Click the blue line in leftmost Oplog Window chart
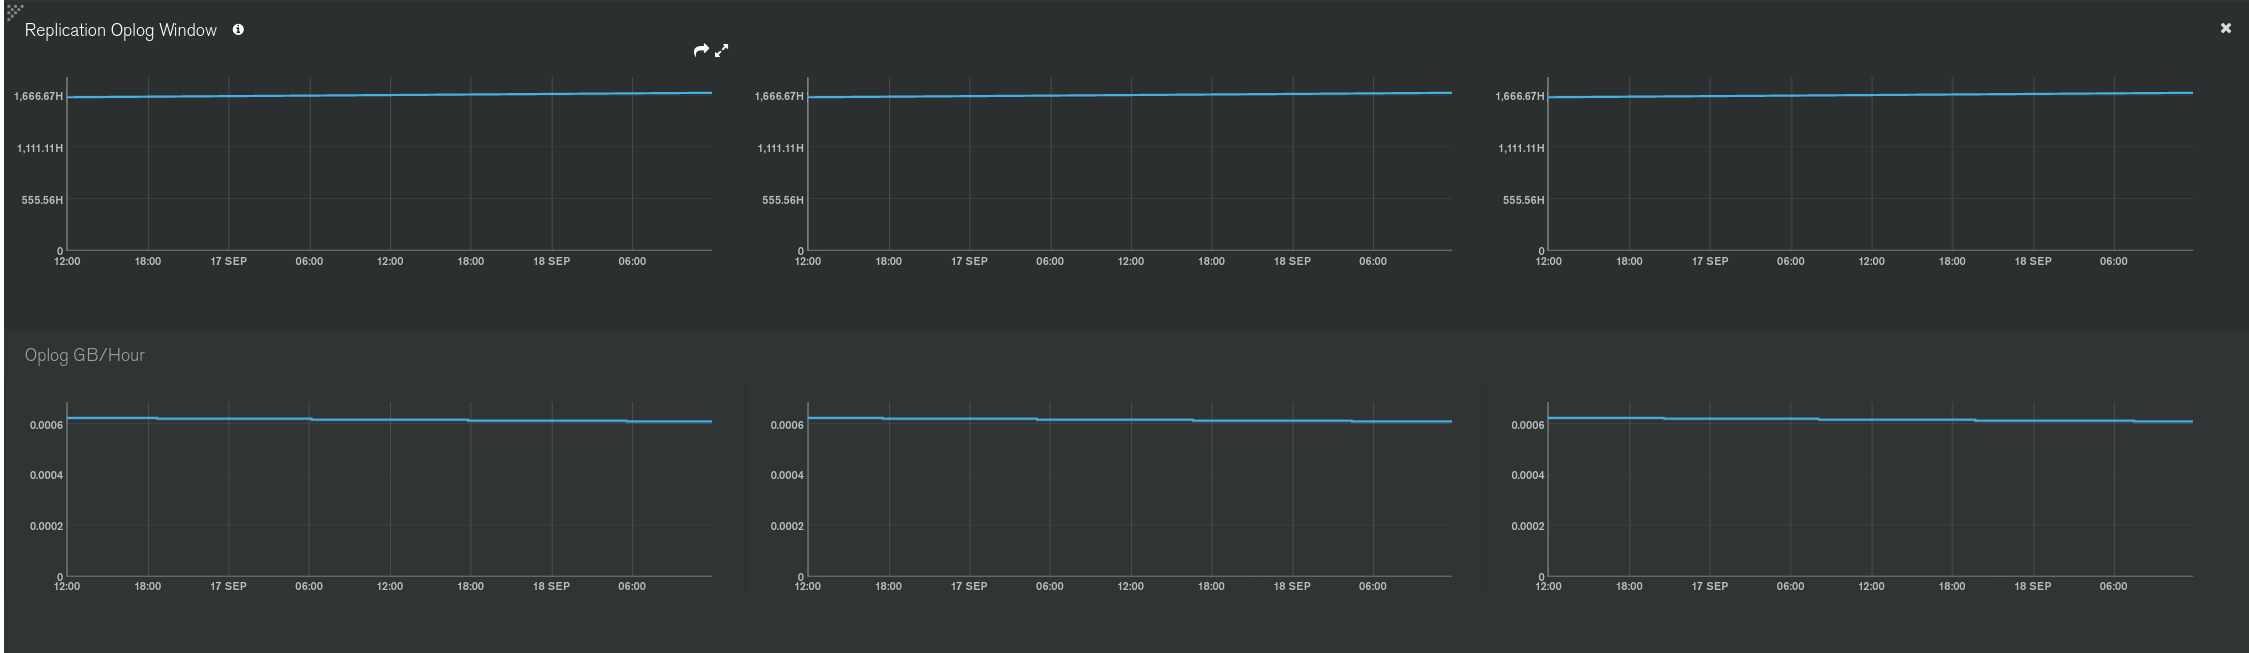Image resolution: width=2249 pixels, height=653 pixels. point(390,95)
